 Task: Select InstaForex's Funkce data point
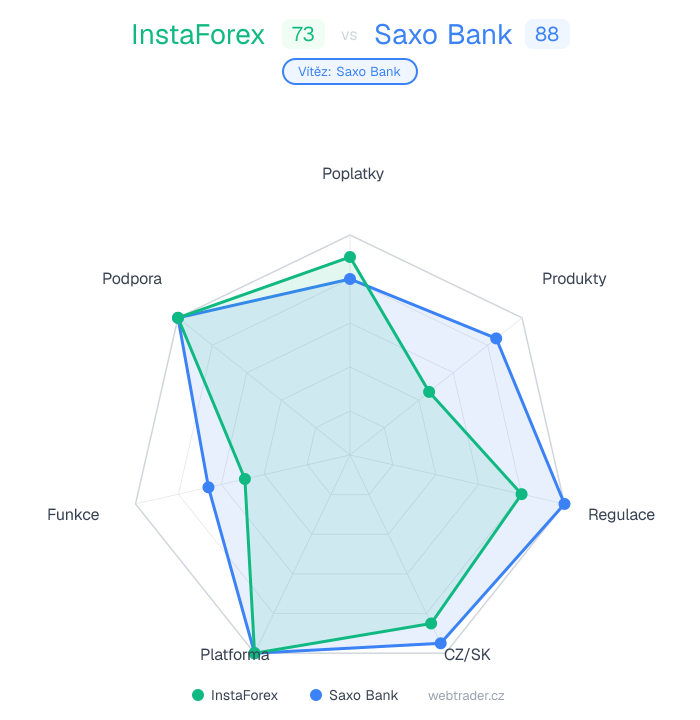click(x=245, y=479)
